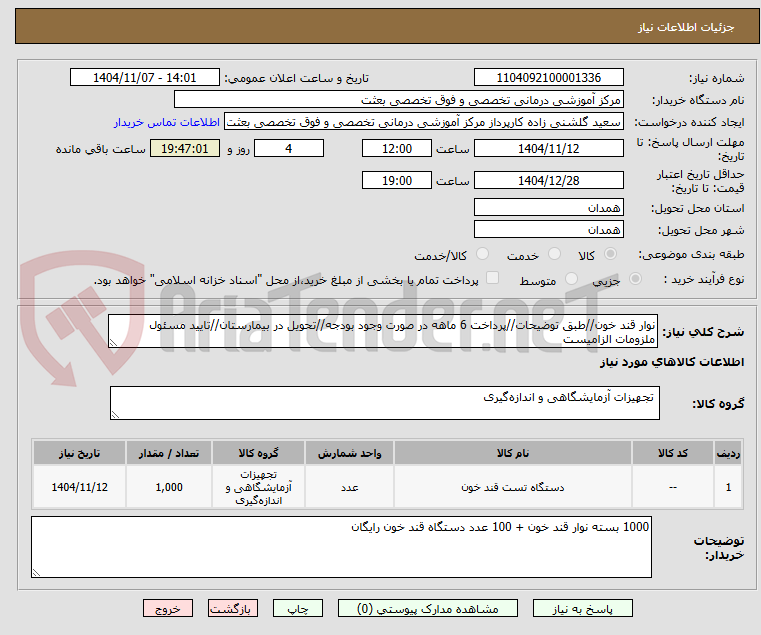Click the گروه کالا column header in table
This screenshot has width=761, height=635.
[x=258, y=453]
